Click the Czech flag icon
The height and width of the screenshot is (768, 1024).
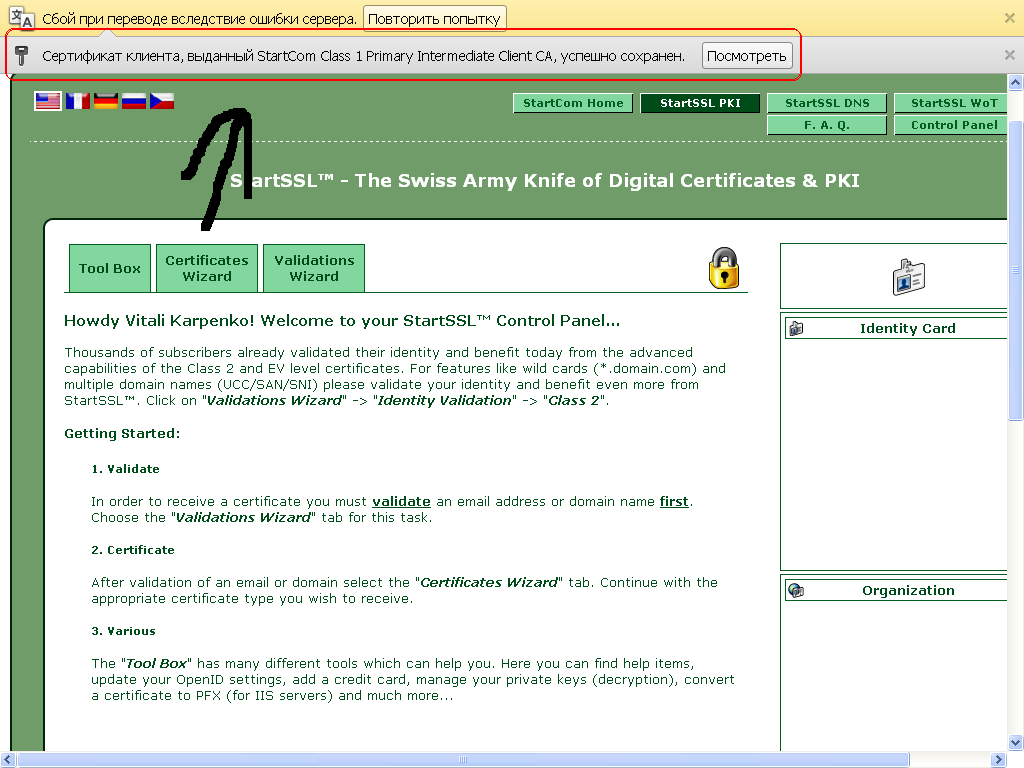(162, 100)
